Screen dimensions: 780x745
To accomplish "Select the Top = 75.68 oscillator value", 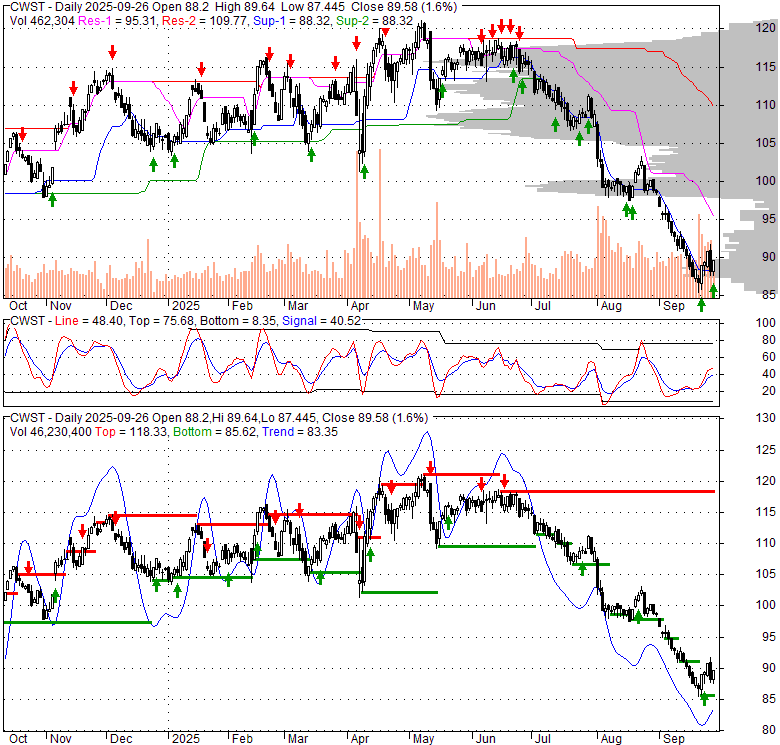I will coord(161,321).
